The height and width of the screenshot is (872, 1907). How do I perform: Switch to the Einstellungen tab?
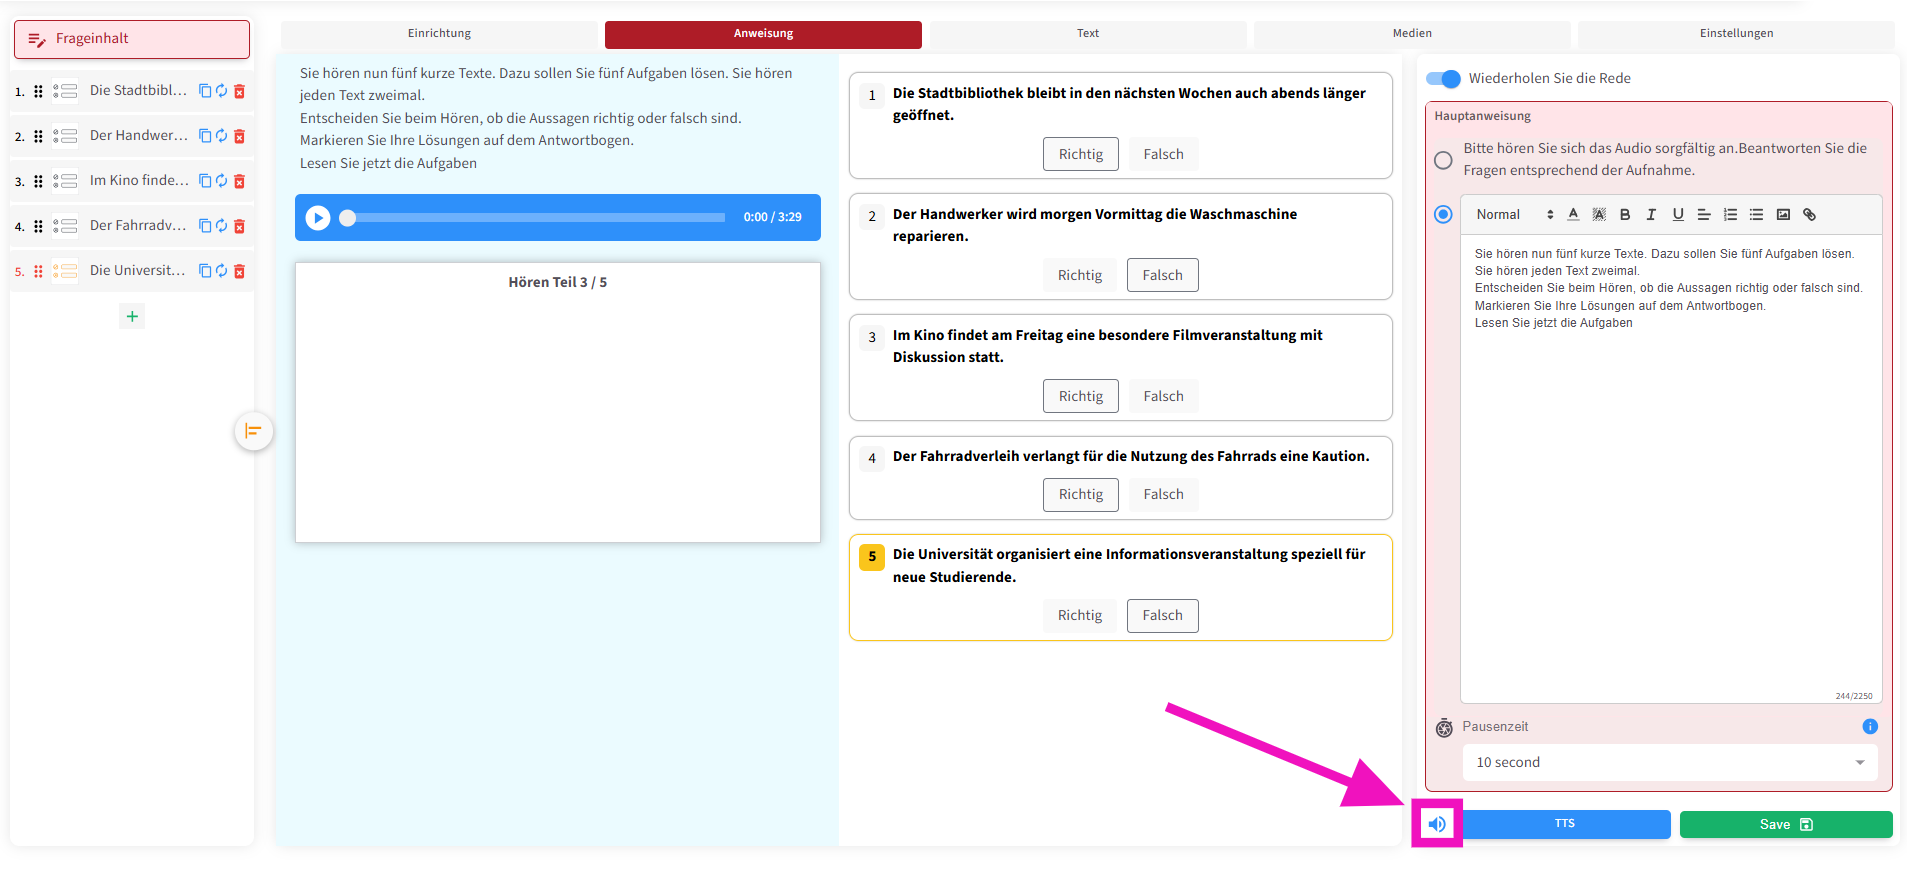click(1736, 34)
